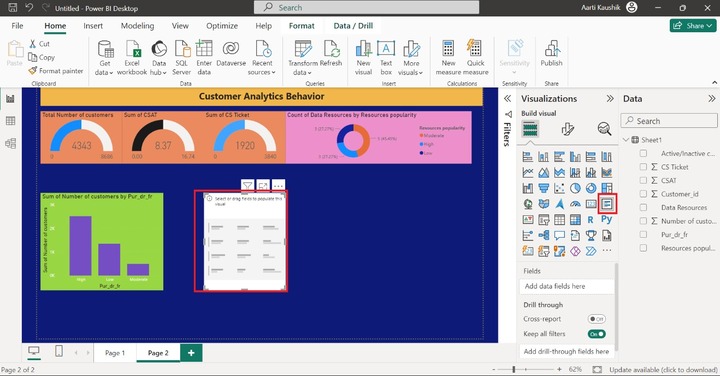Choose the funnel chart visual
This screenshot has width=720, height=376.
544,188
